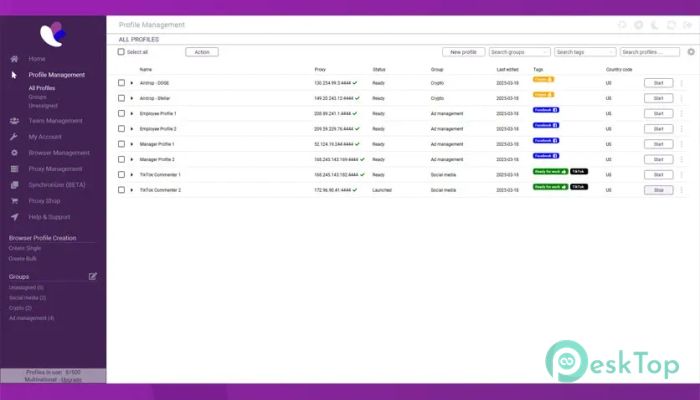Open the three-dot menu for Employee Profile 2

tap(682, 129)
